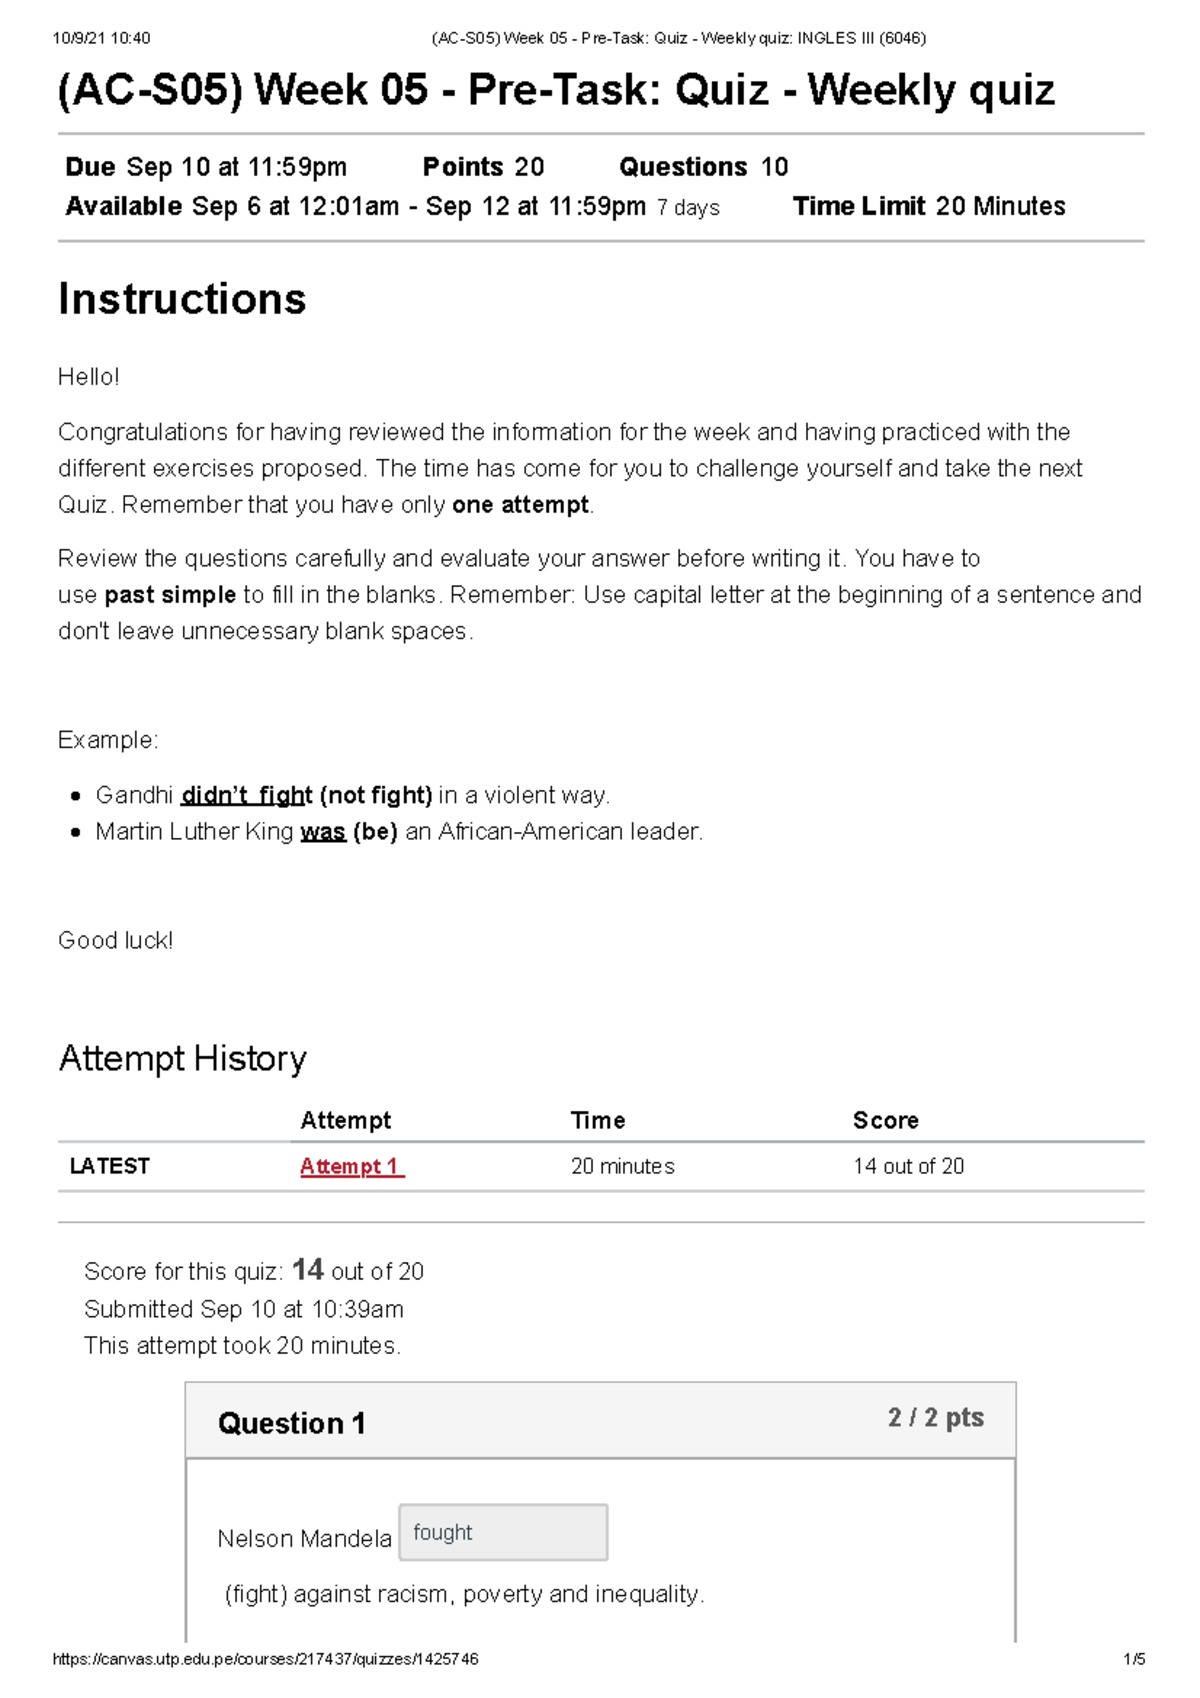Viewport: 1200px width, 1698px height.
Task: Click the Score column header
Action: [x=885, y=1120]
